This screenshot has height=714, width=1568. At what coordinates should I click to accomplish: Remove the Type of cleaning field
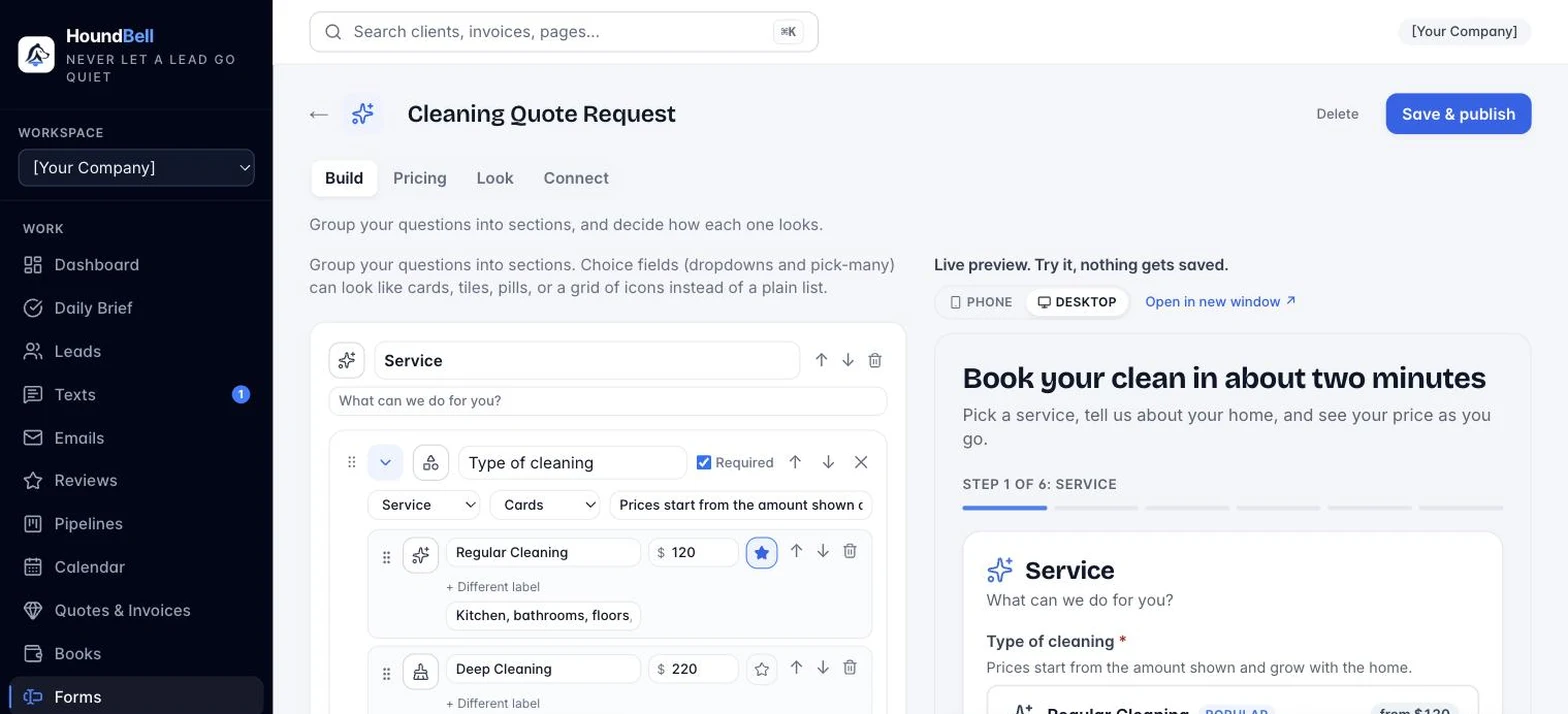[x=861, y=462]
